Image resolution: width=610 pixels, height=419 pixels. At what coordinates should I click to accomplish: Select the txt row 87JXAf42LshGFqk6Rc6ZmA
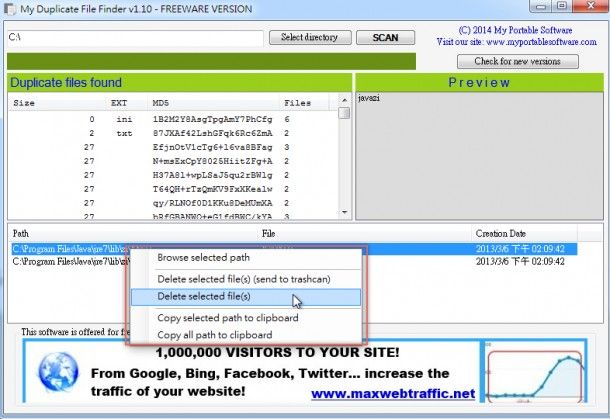click(x=174, y=133)
